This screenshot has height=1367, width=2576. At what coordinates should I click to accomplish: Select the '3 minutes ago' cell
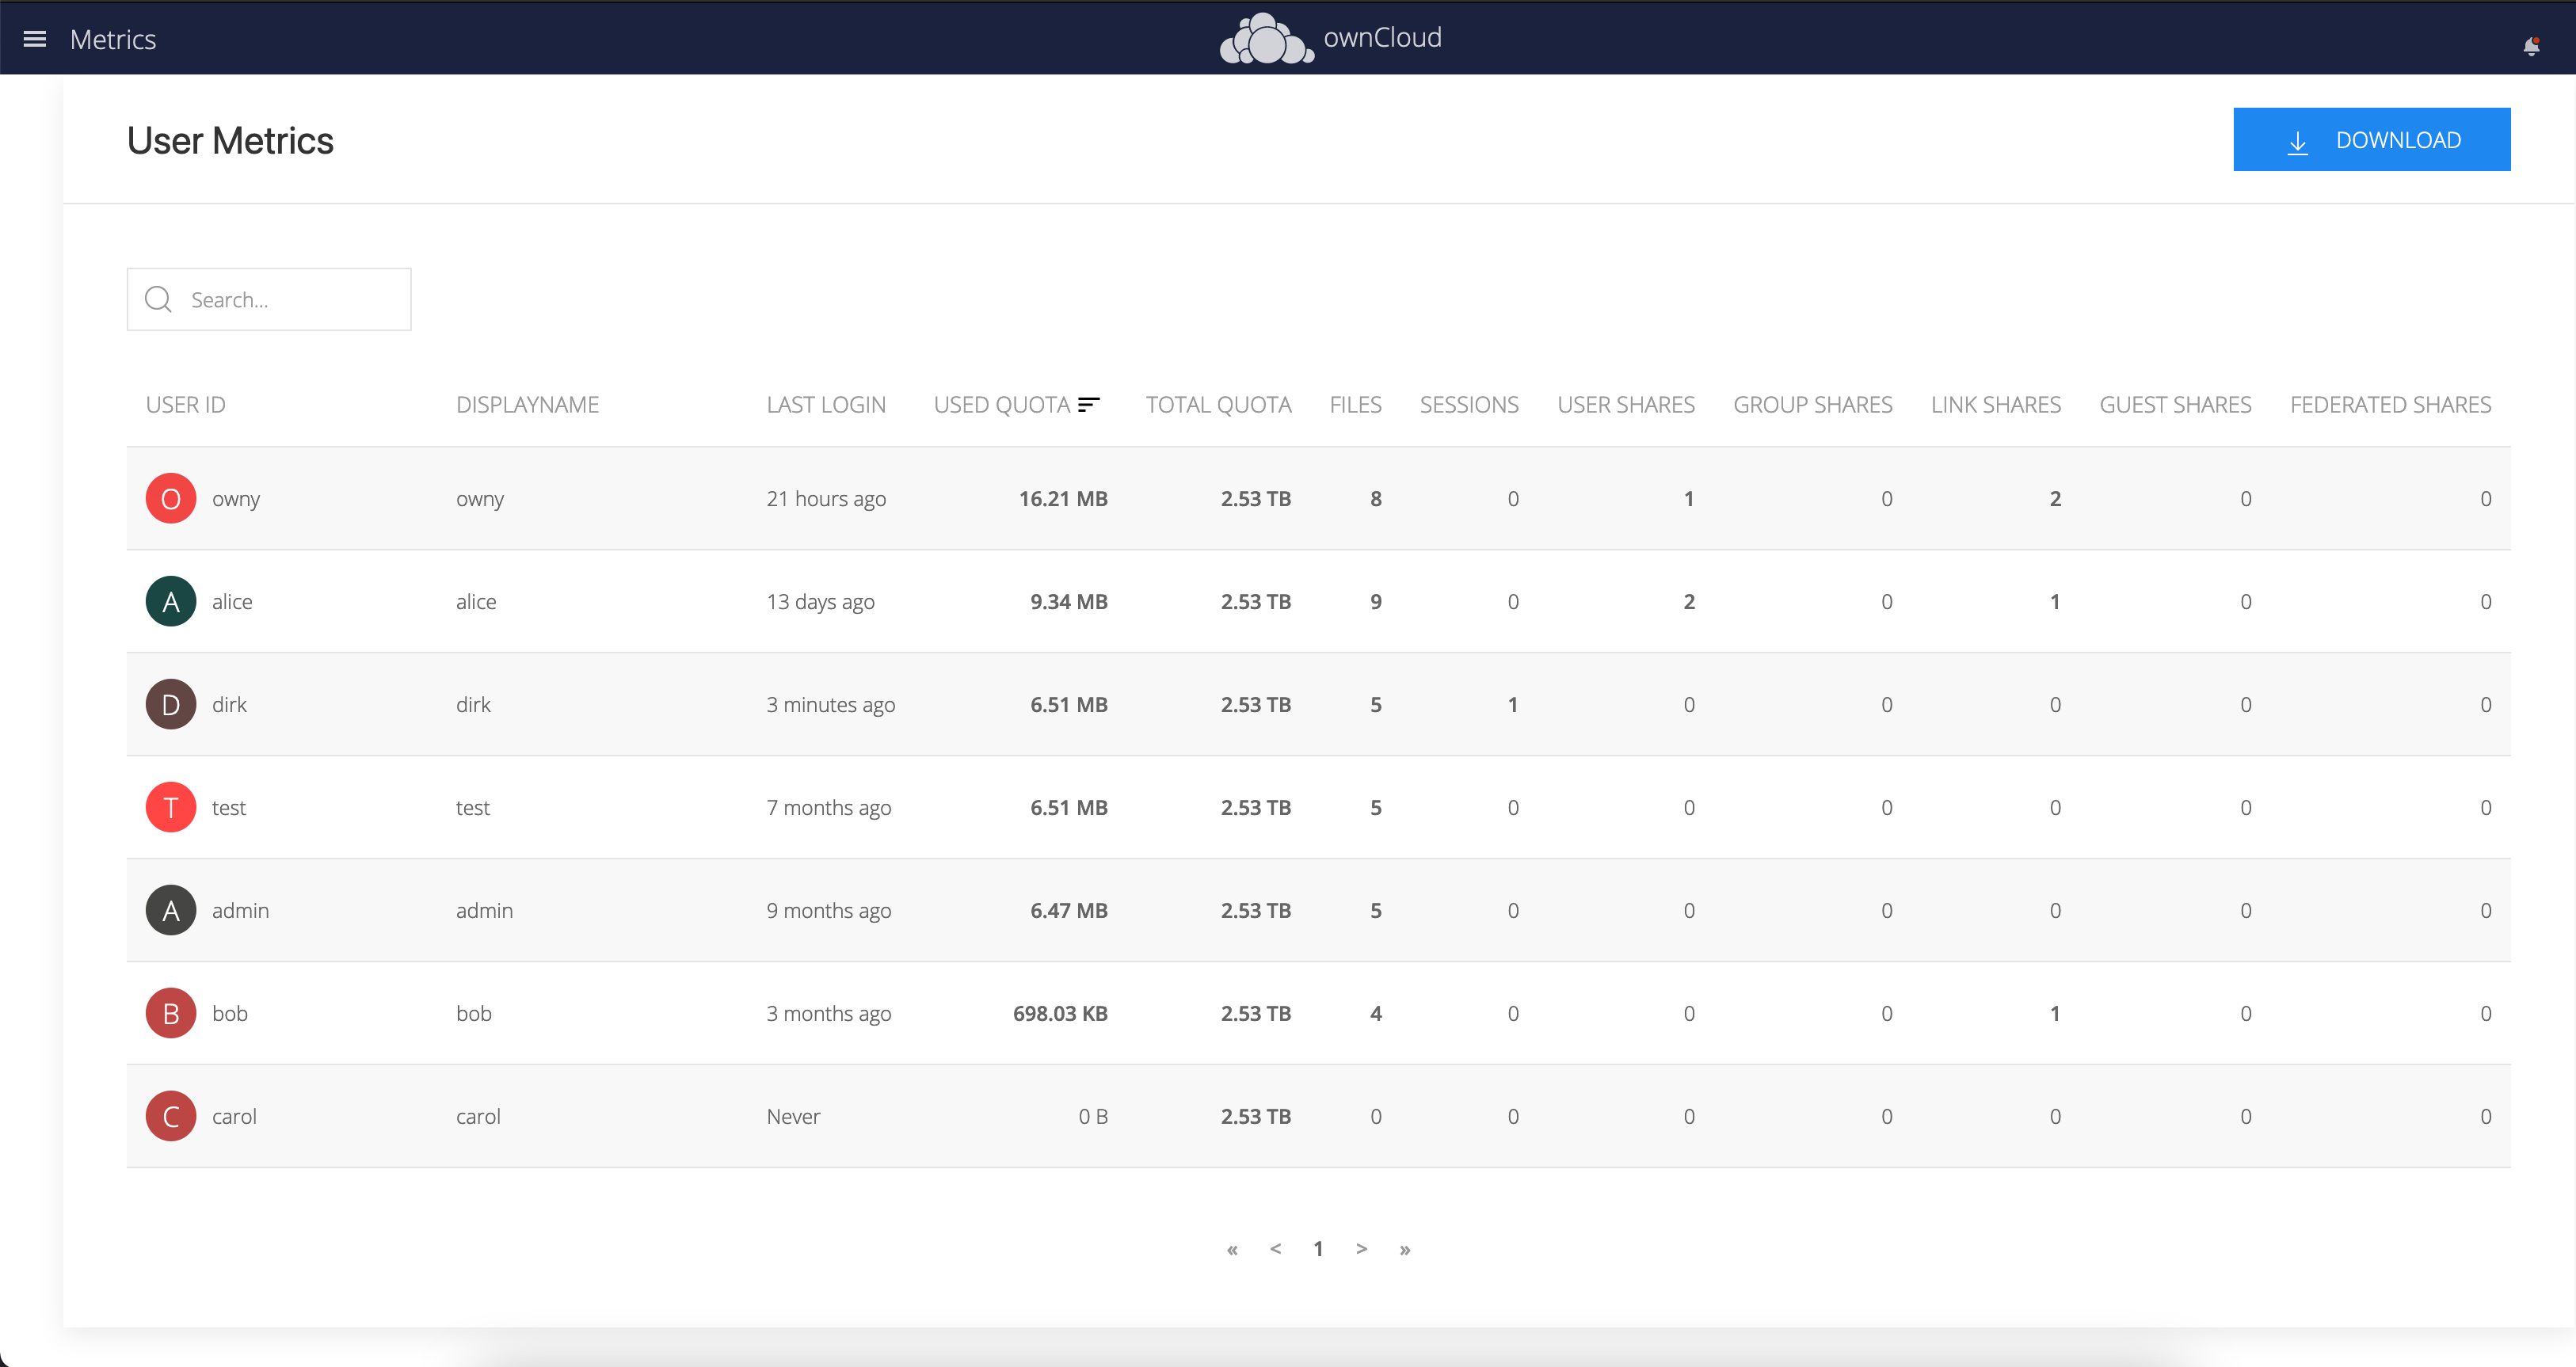coord(830,704)
